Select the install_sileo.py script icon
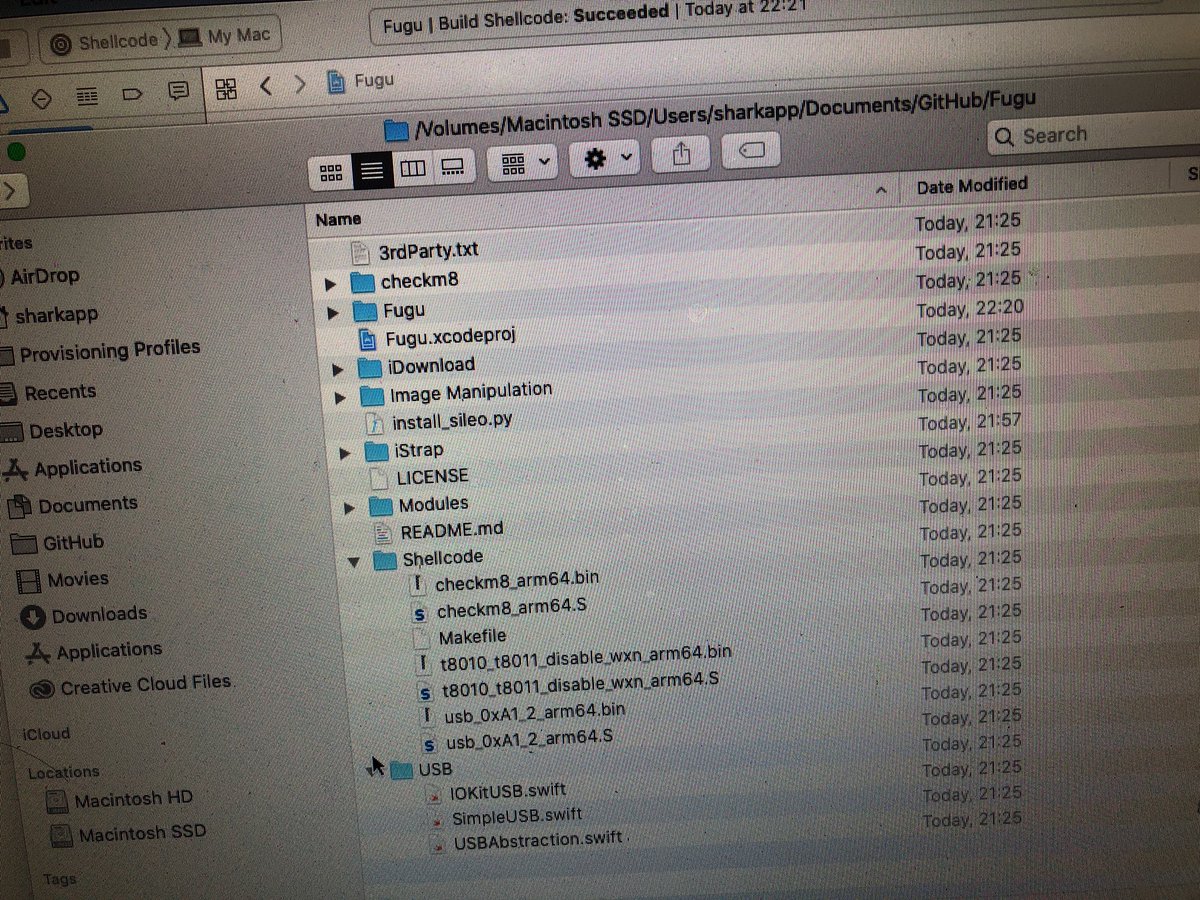 tap(376, 423)
